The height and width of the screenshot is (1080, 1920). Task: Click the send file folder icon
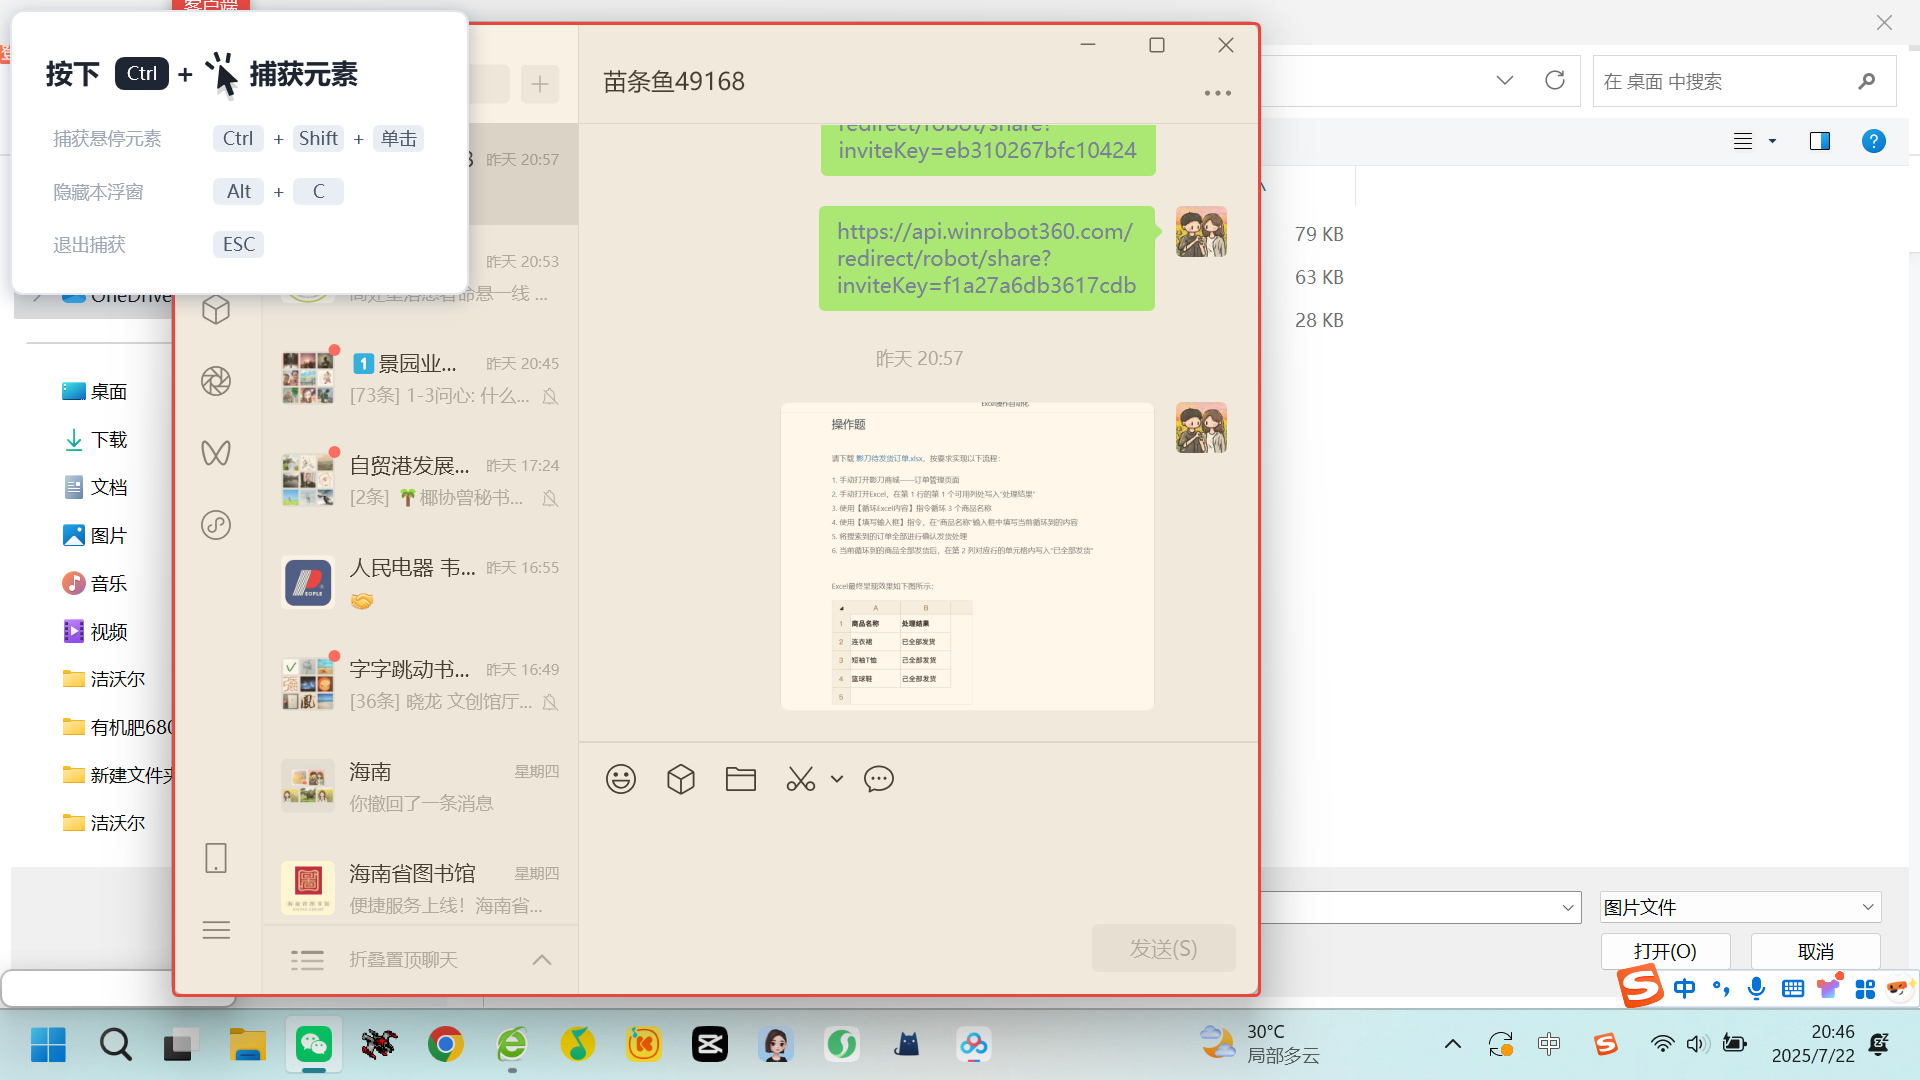click(741, 779)
